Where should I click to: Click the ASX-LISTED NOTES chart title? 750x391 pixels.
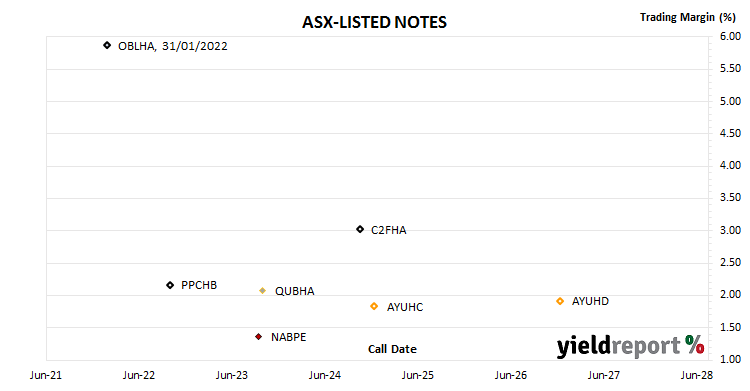click(375, 22)
